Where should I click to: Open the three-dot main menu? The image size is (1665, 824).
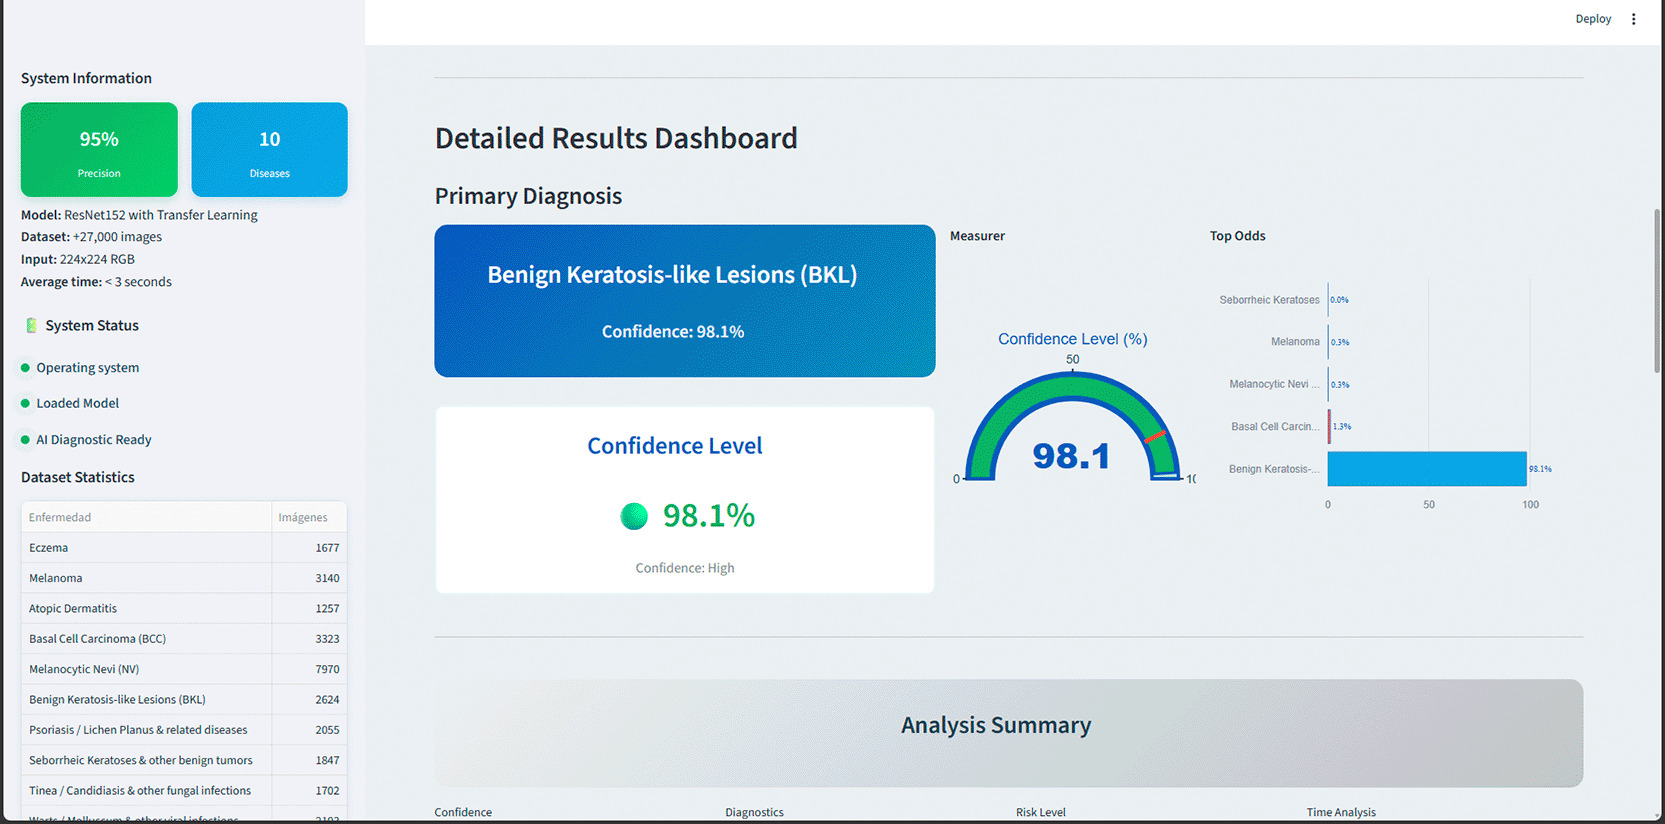1634,19
